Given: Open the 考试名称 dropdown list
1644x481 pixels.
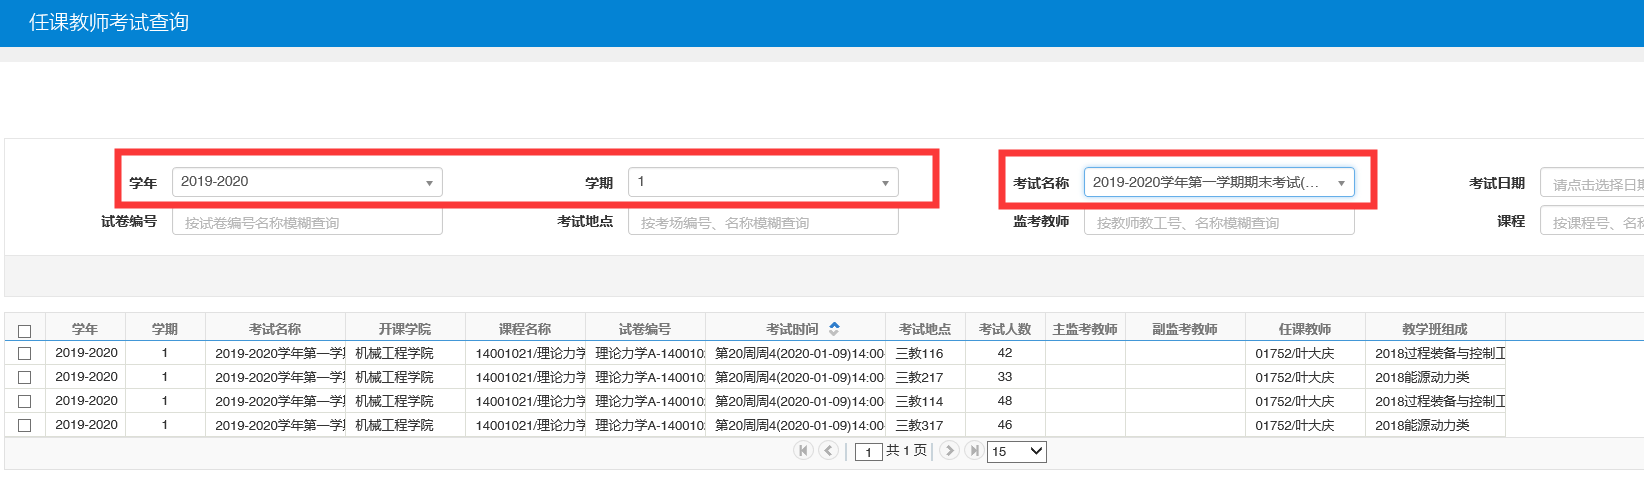Looking at the screenshot, I should tap(1219, 182).
